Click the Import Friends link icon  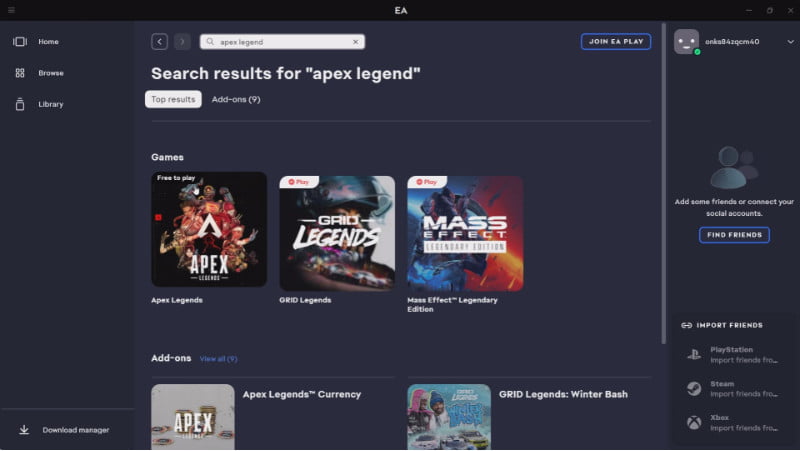coord(687,325)
